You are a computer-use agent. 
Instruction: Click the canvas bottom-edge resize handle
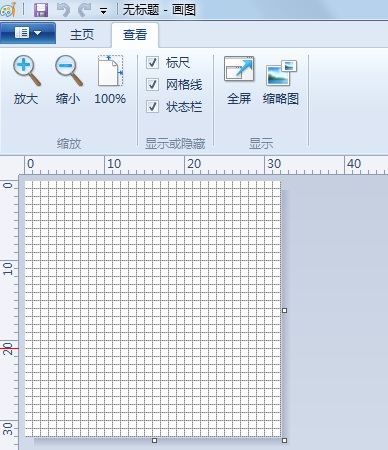[x=154, y=440]
